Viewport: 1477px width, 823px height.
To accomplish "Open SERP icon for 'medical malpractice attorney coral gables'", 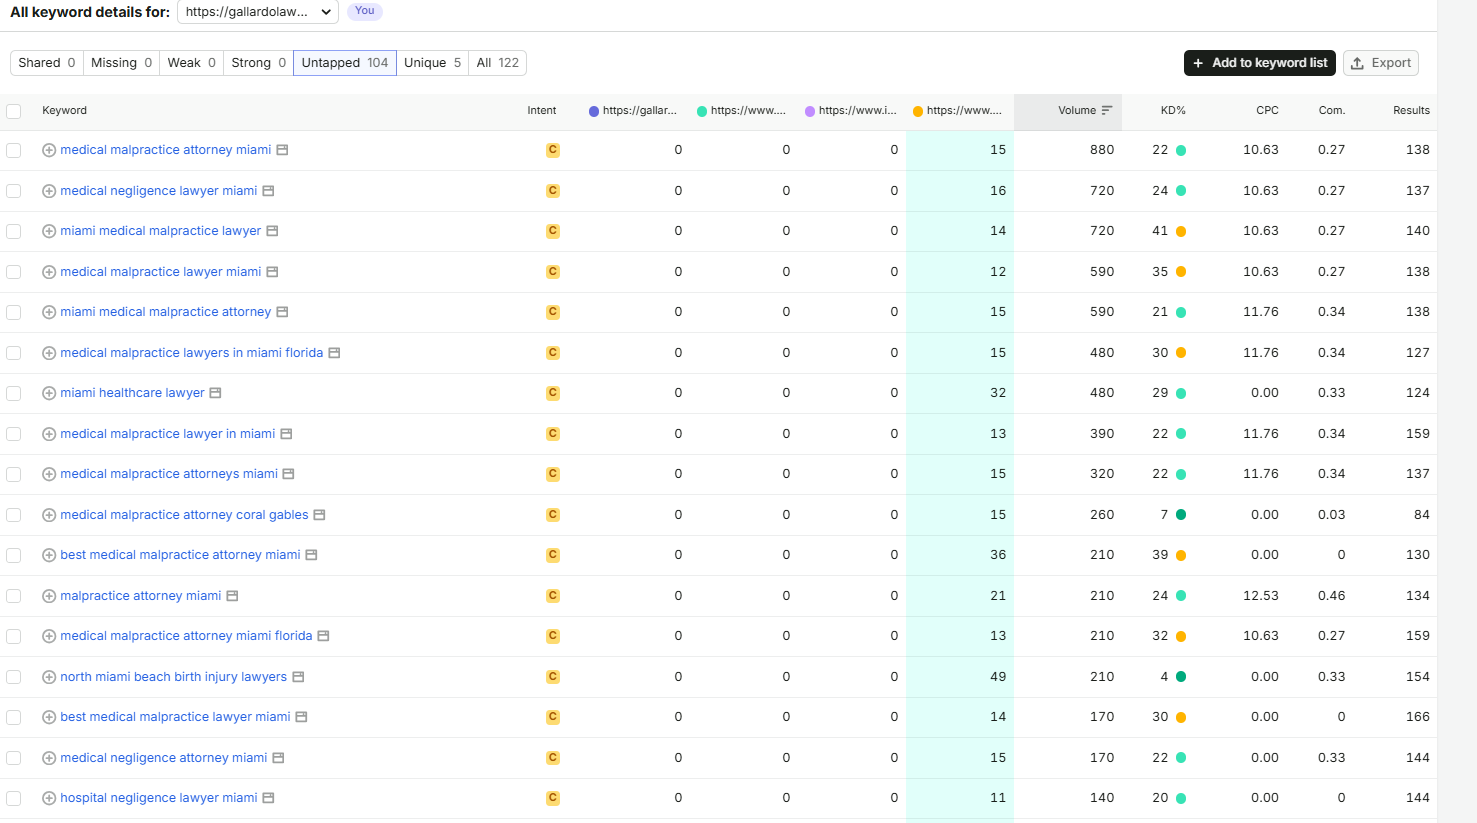I will (319, 515).
